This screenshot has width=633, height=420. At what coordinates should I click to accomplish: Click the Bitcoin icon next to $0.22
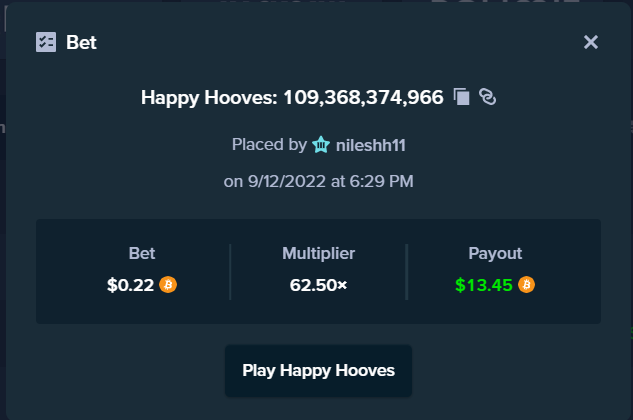coord(168,285)
